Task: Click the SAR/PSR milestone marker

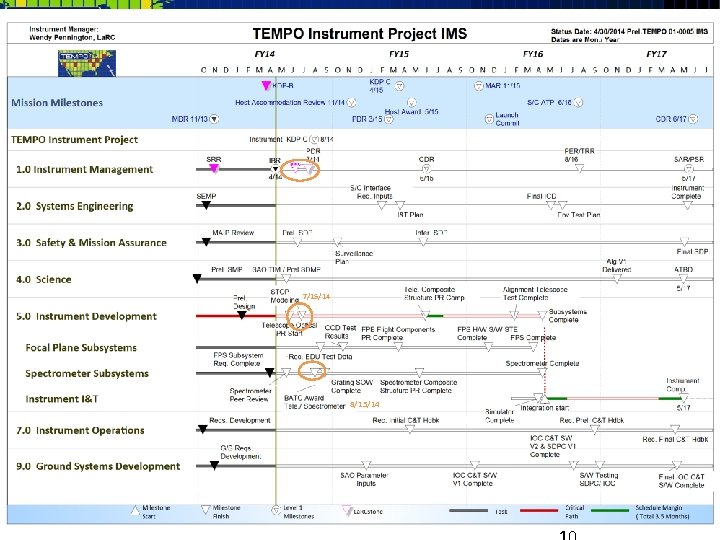Action: [689, 169]
